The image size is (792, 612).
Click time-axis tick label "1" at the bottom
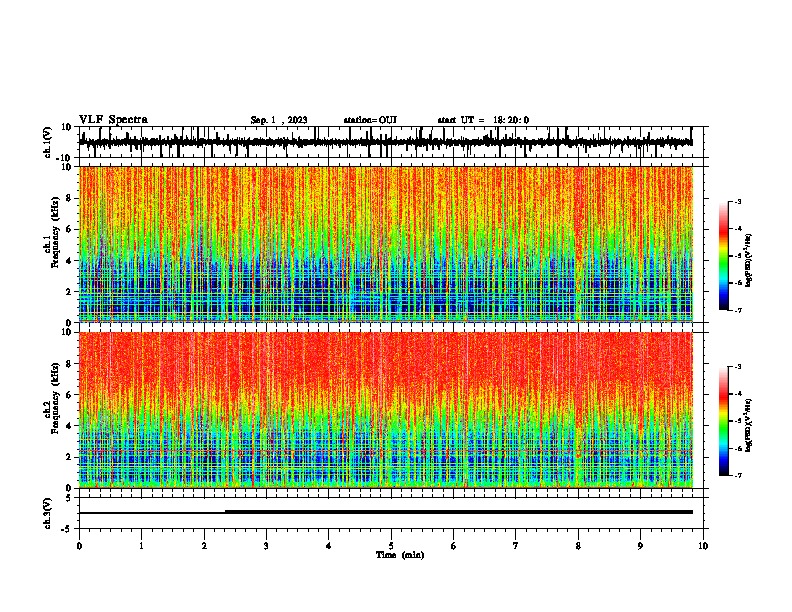coord(141,546)
